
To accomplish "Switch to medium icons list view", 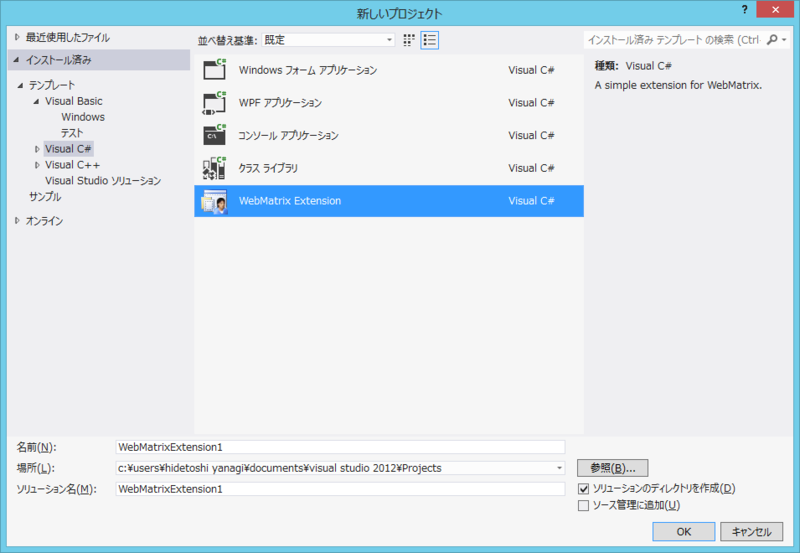I will [x=430, y=40].
